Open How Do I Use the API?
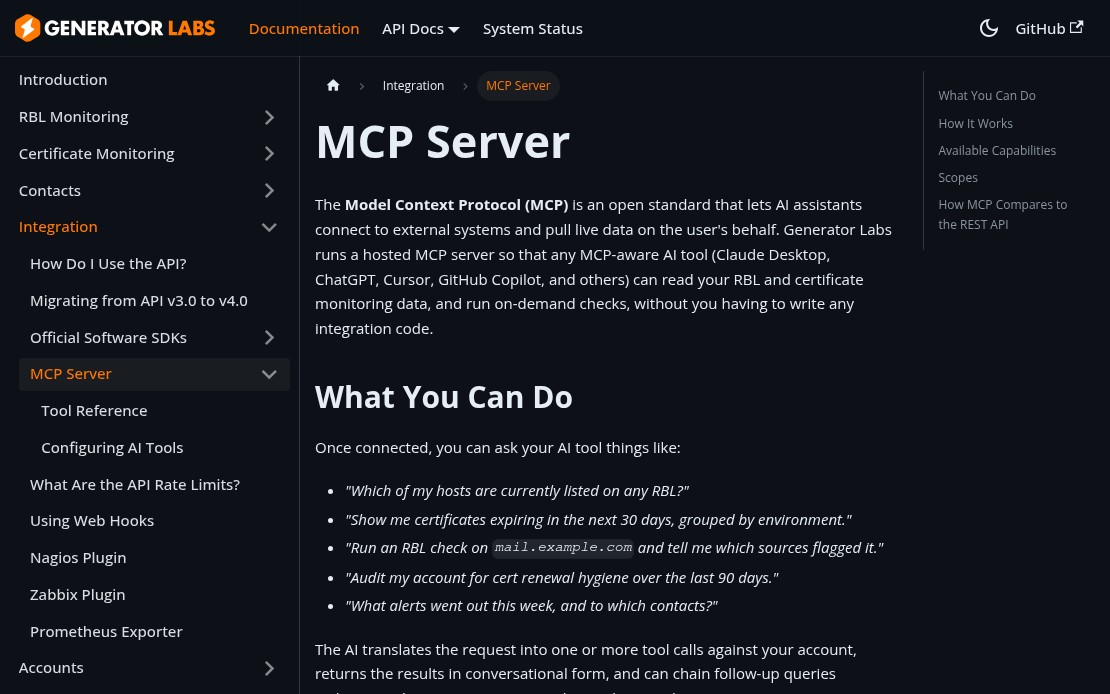1110x694 pixels. [x=108, y=263]
